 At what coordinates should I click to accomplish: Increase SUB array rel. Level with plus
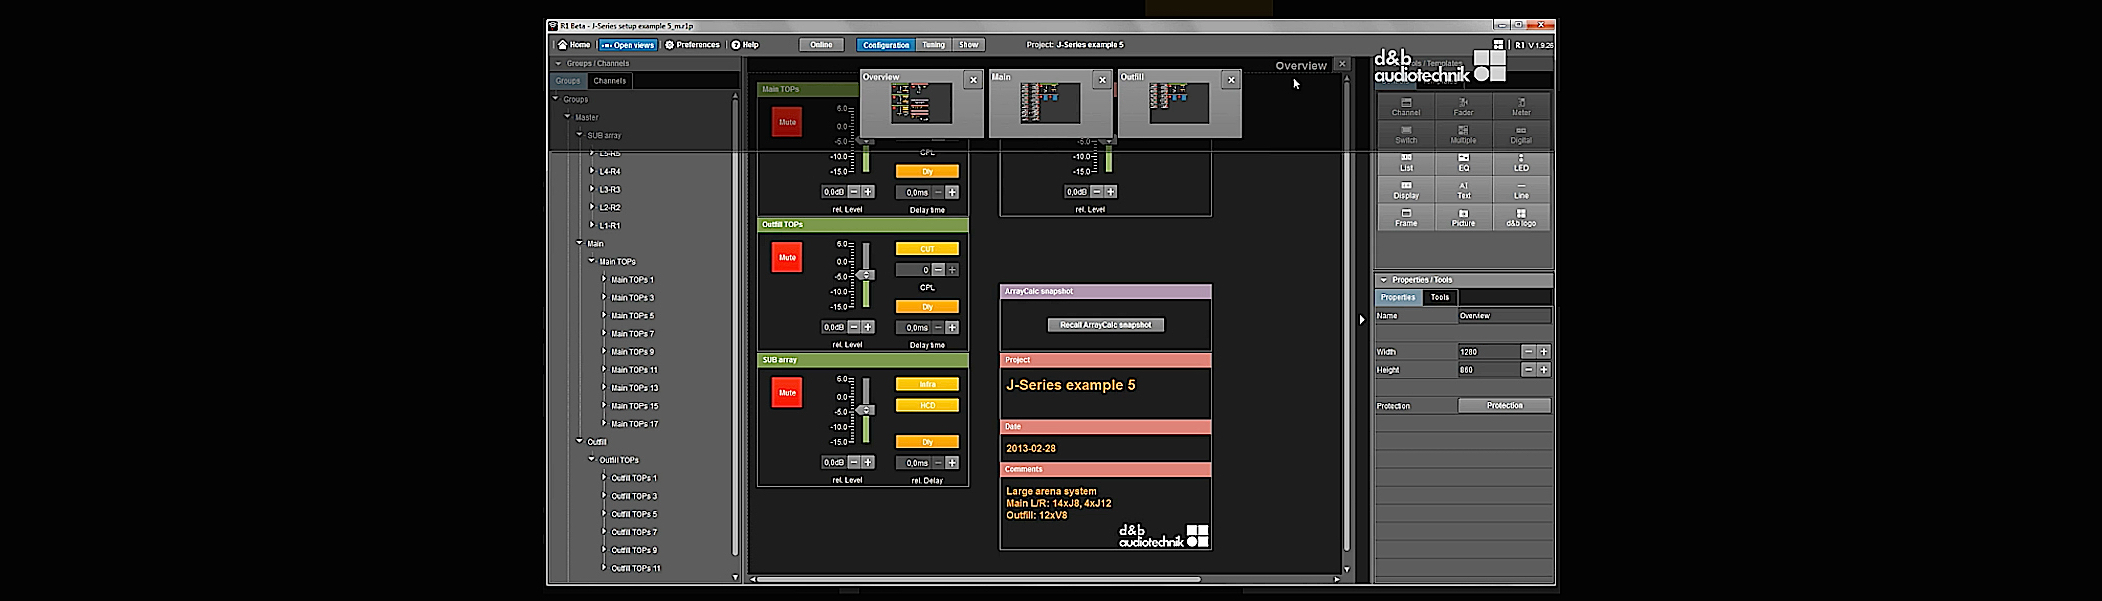coord(868,463)
